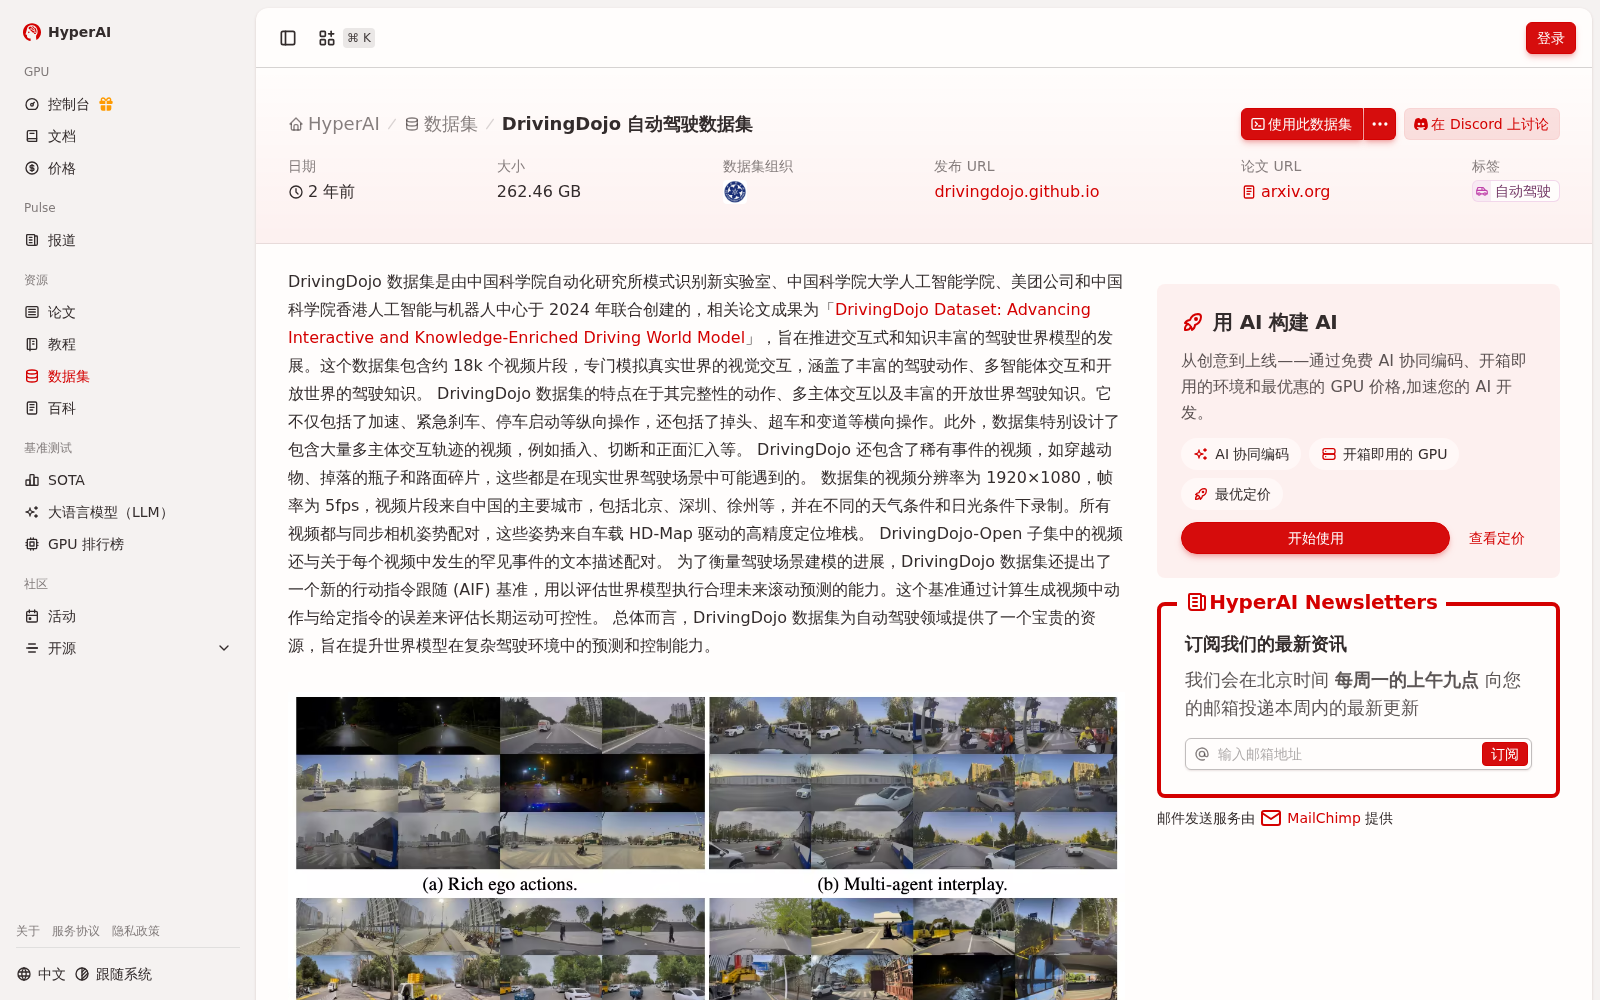This screenshot has width=1600, height=1000.
Task: Click the 查看定价 link
Action: (1496, 538)
